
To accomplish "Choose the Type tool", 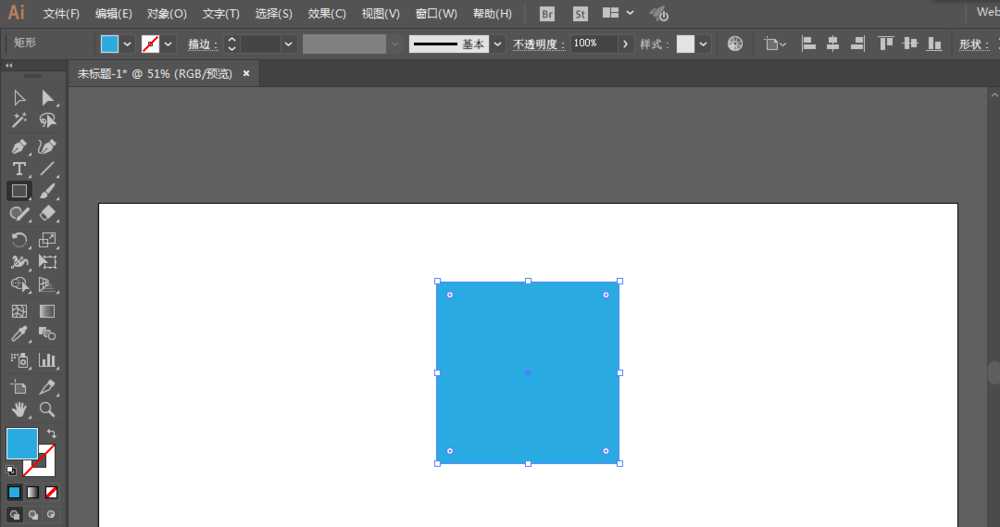I will (x=19, y=168).
